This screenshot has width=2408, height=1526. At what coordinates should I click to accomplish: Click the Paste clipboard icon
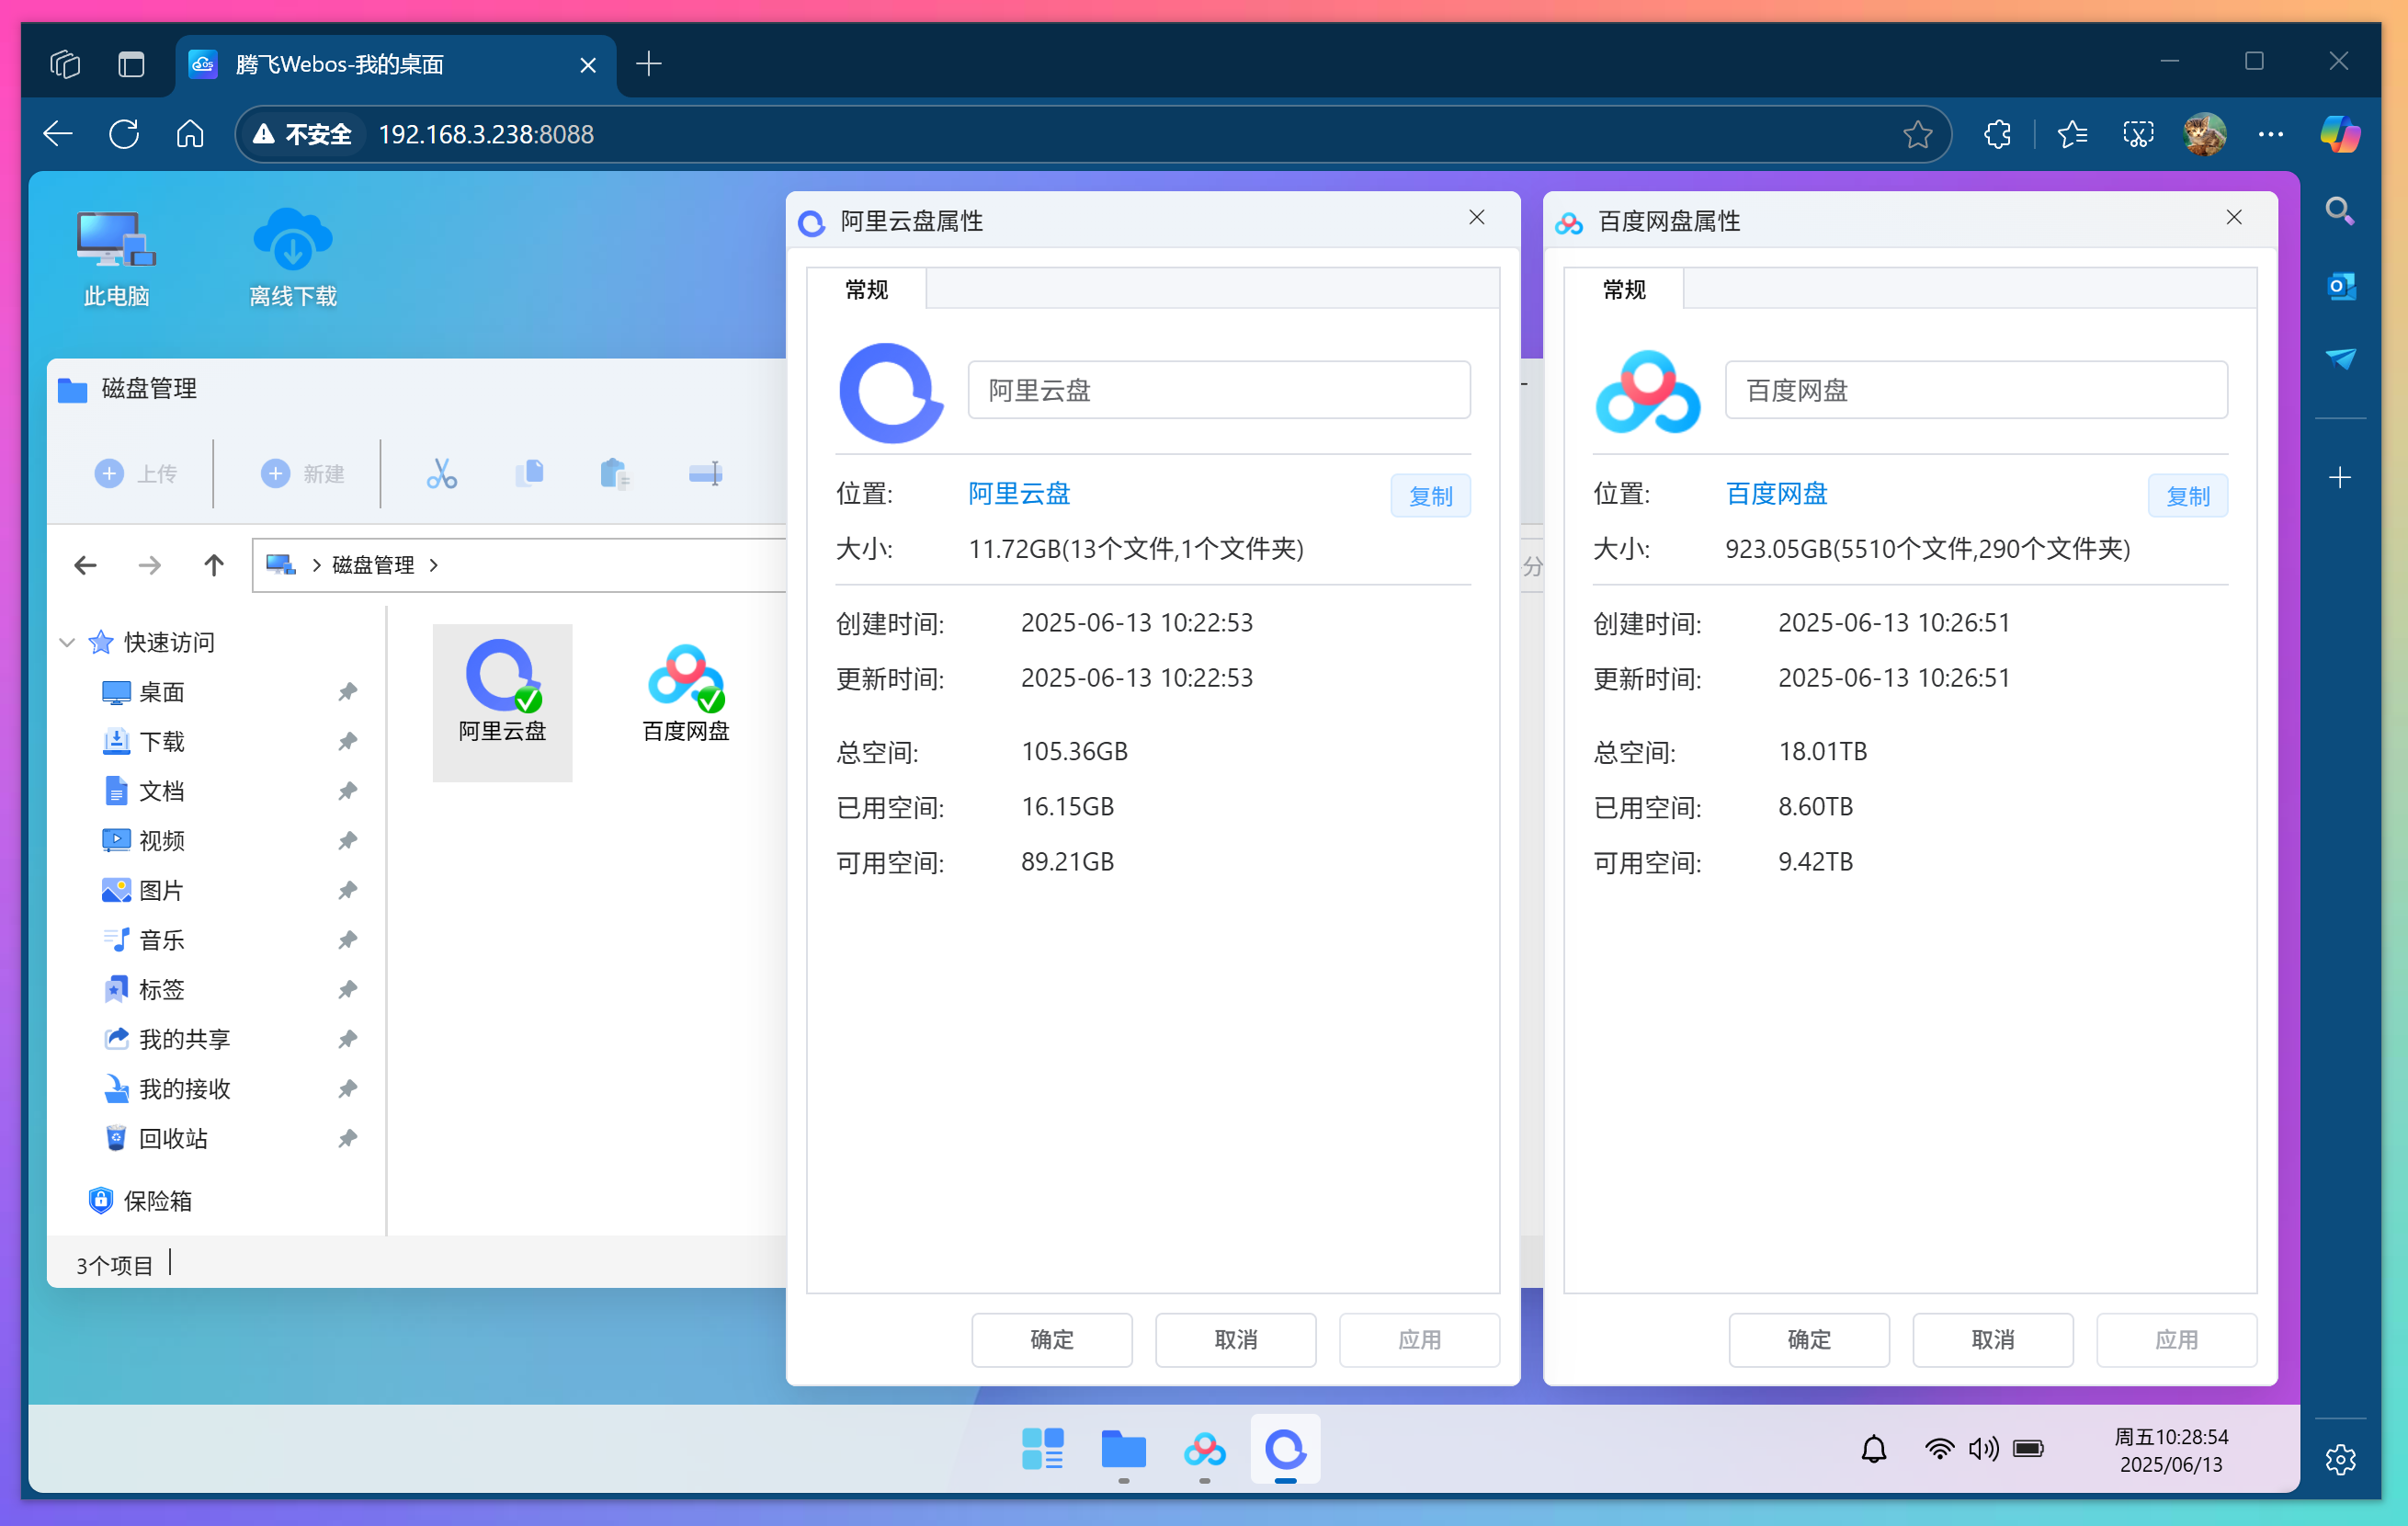[615, 472]
